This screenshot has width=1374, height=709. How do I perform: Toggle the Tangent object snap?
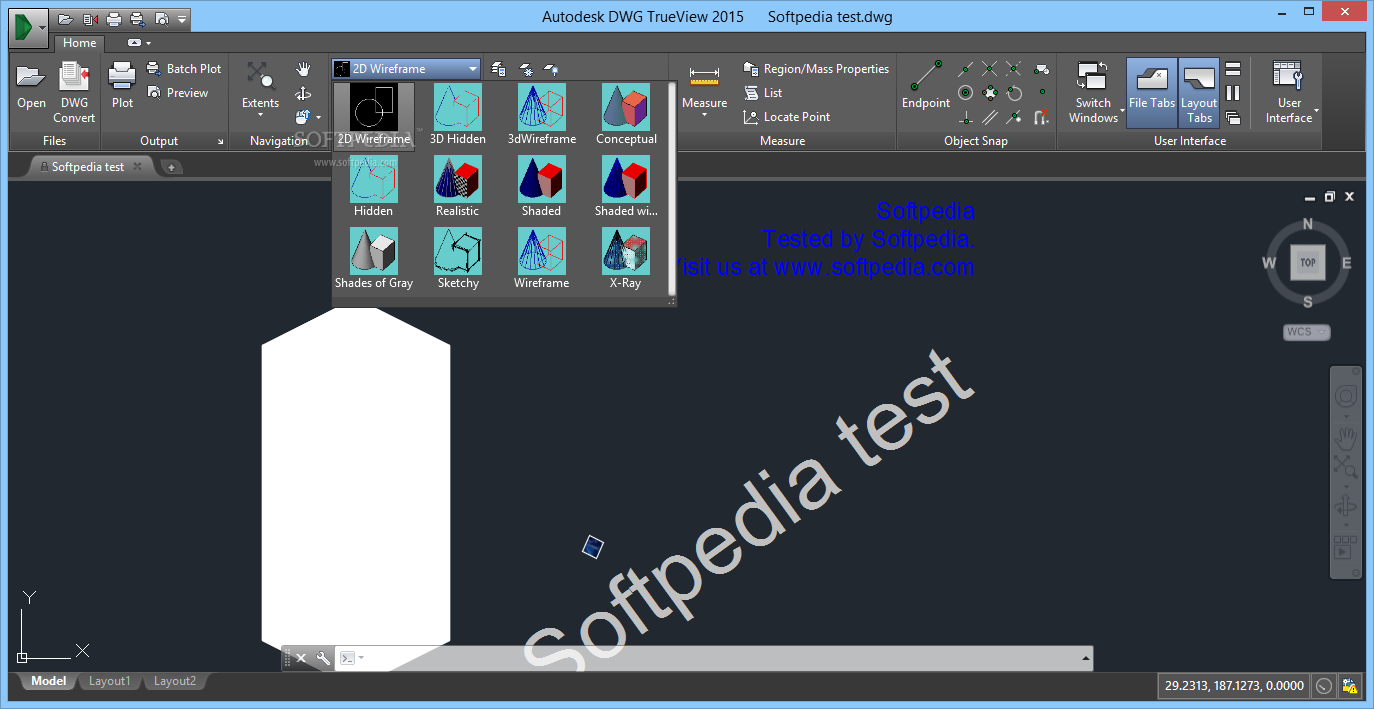click(1014, 93)
